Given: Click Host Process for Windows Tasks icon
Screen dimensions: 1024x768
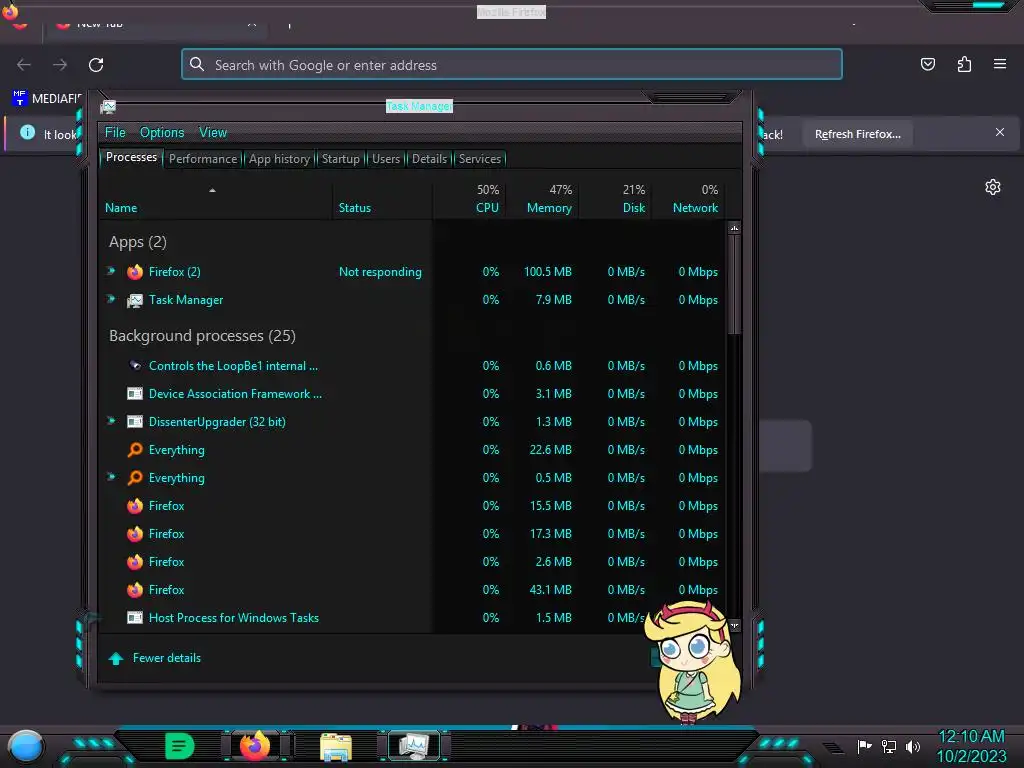Looking at the screenshot, I should pos(135,618).
